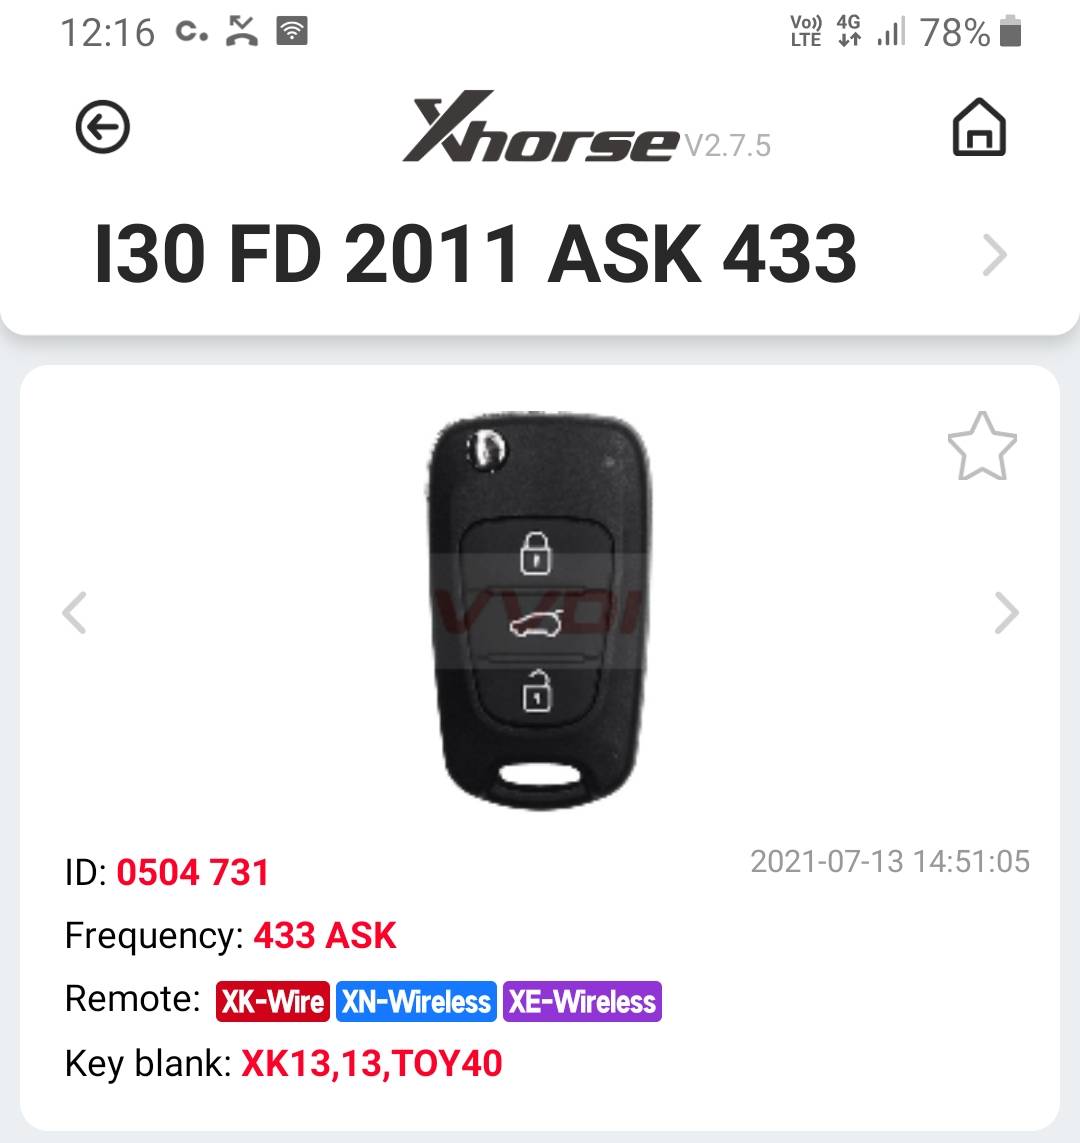1080x1143 pixels.
Task: Tap the missed call status icon
Action: coord(242,31)
